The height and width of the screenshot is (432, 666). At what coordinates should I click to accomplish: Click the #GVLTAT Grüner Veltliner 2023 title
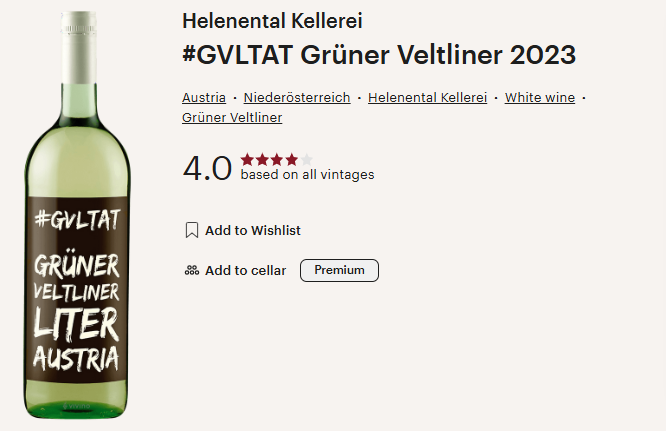(x=379, y=55)
